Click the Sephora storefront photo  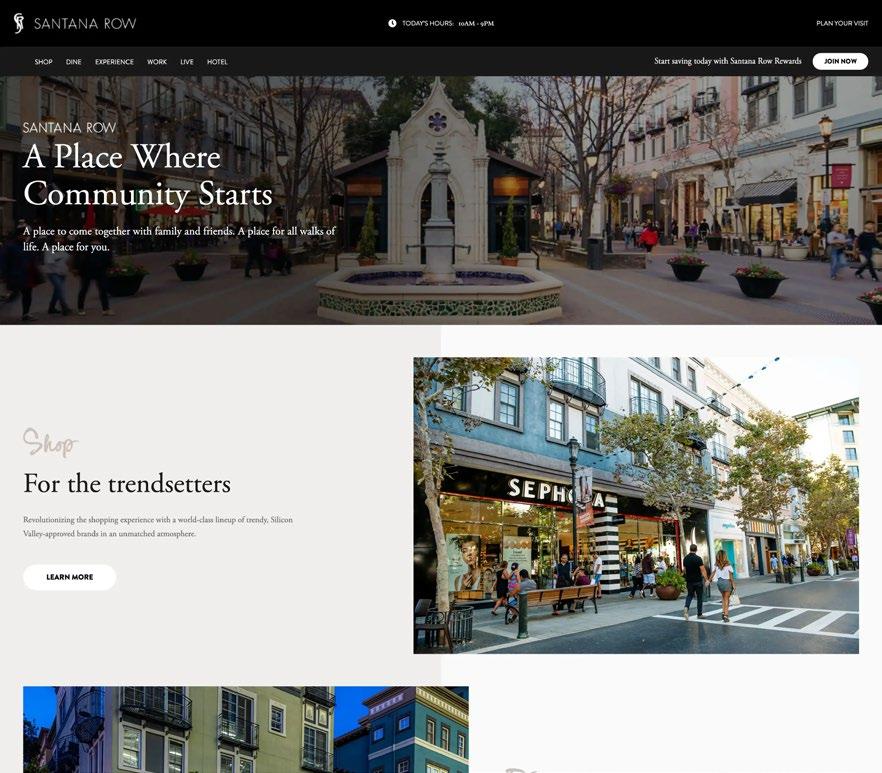tap(636, 505)
